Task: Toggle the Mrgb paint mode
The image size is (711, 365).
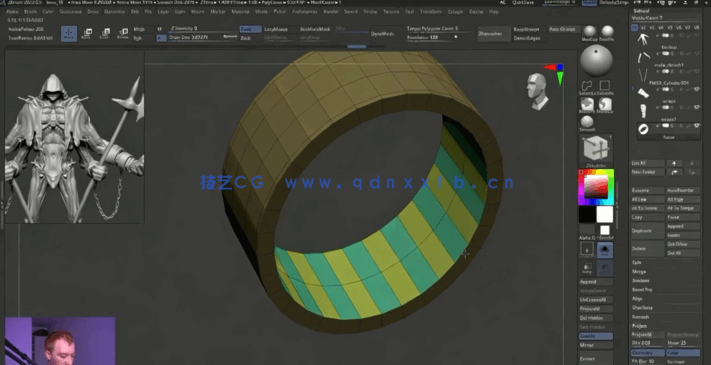Action: click(143, 29)
